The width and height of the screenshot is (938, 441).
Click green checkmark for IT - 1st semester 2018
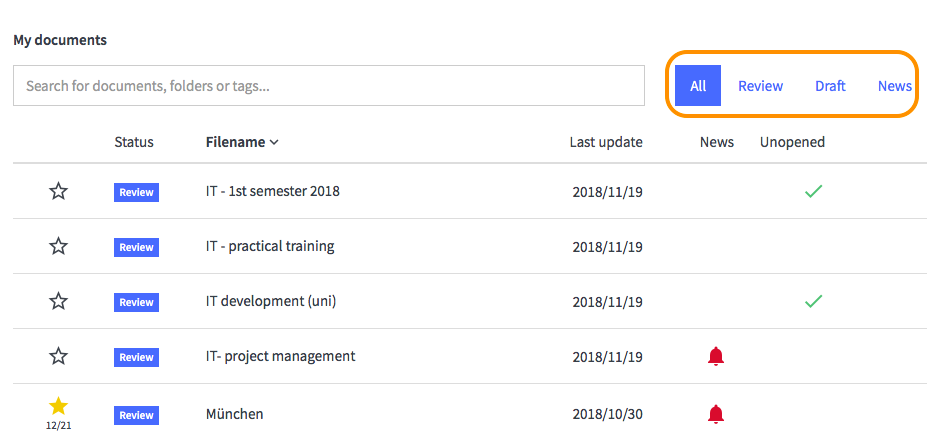tap(813, 192)
